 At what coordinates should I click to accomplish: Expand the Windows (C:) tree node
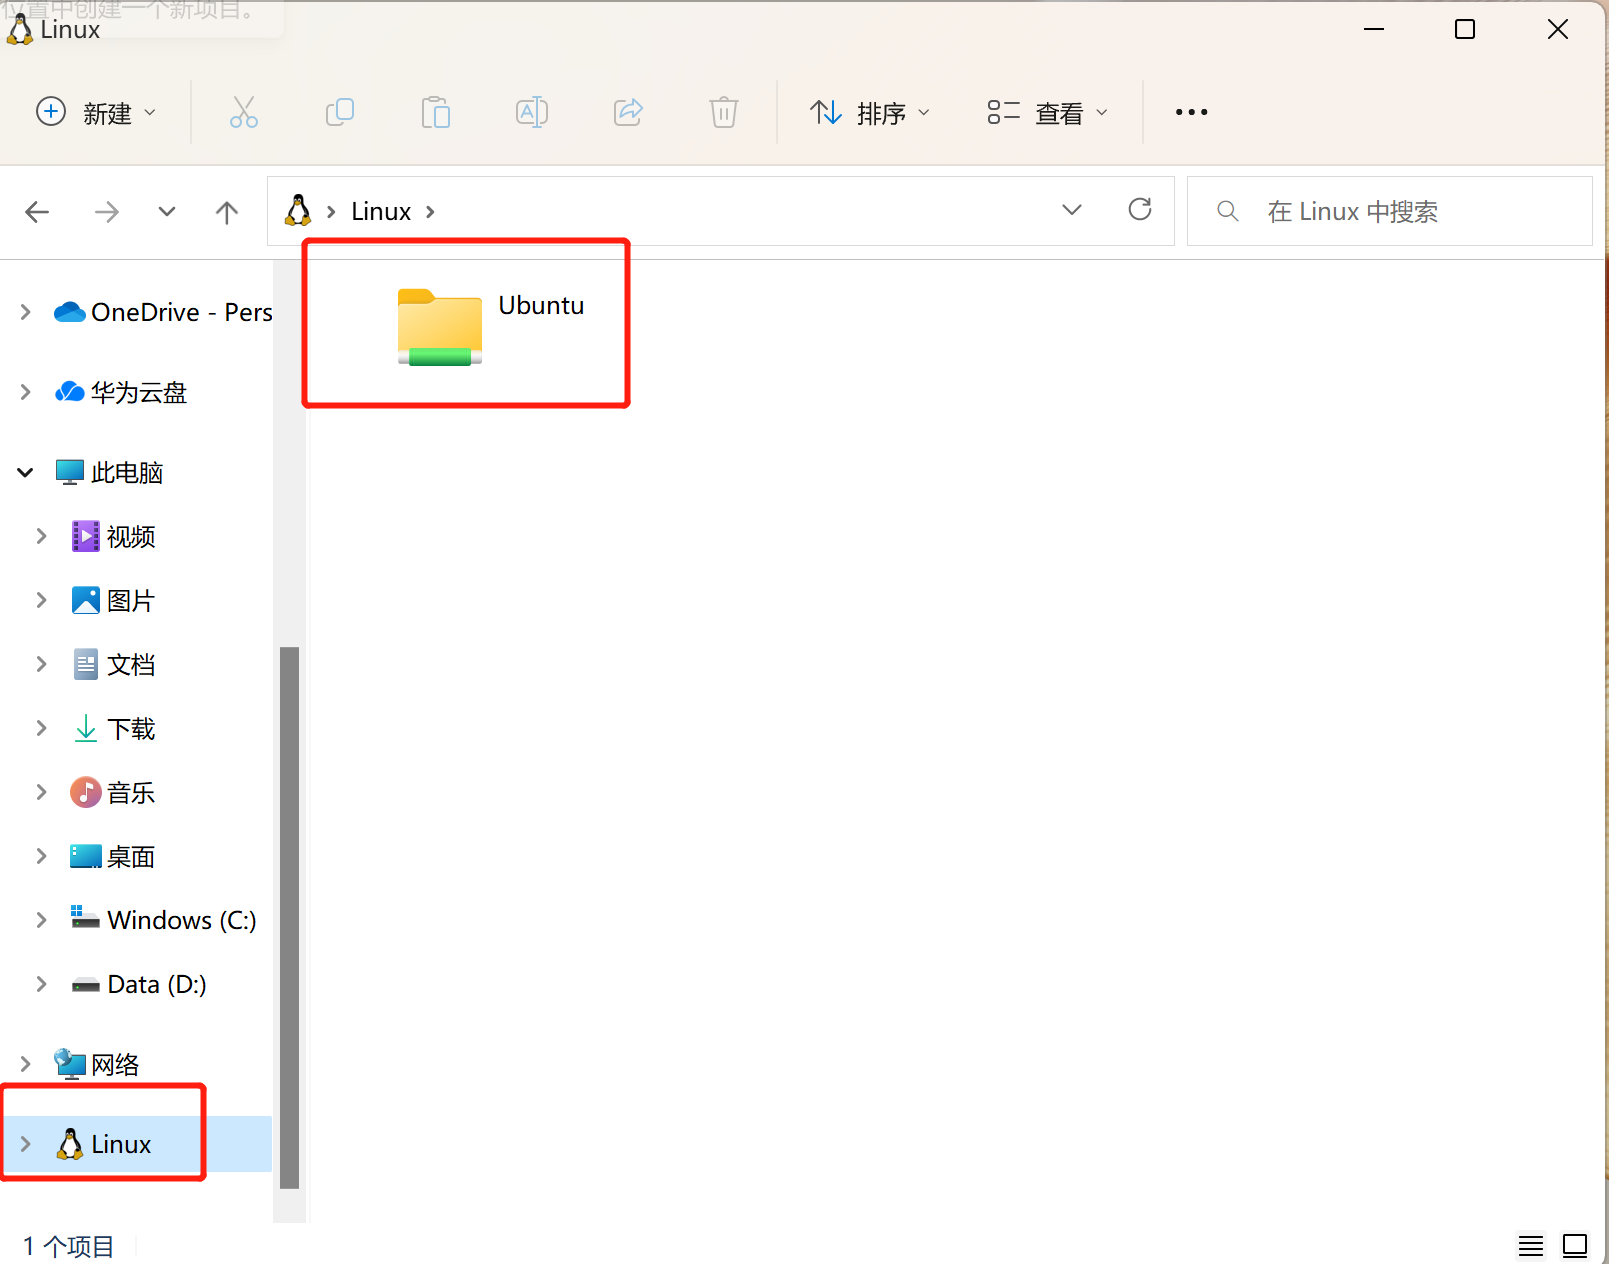tap(41, 920)
